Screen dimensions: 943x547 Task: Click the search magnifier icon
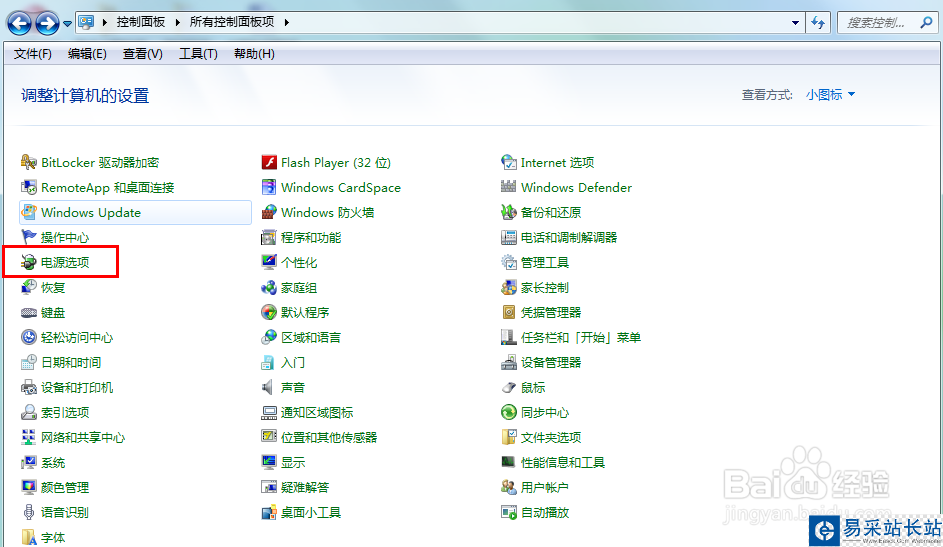(x=926, y=23)
